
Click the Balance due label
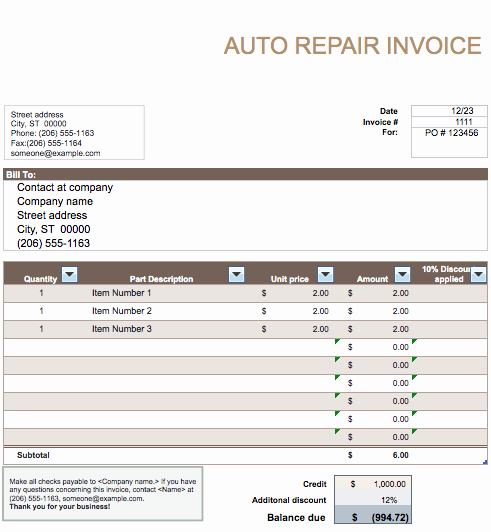click(296, 517)
